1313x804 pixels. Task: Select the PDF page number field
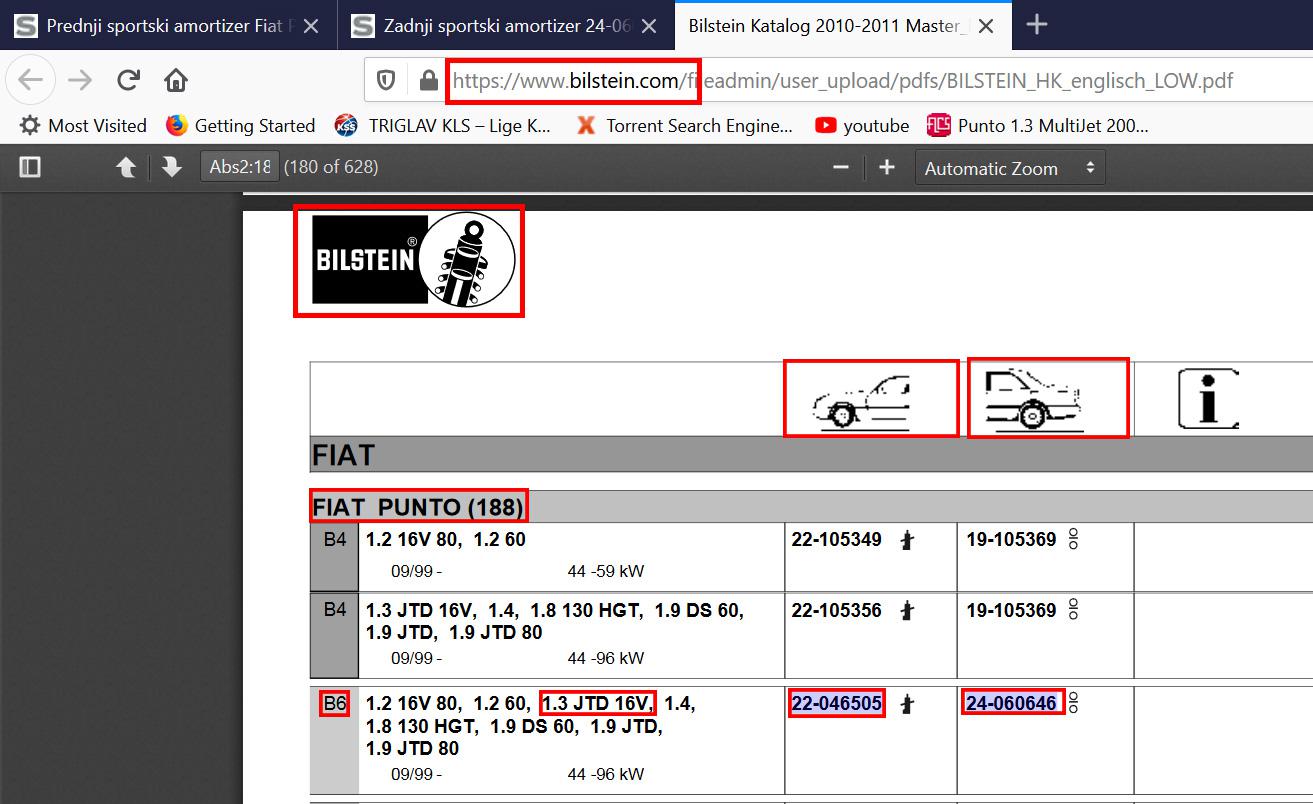click(x=240, y=167)
